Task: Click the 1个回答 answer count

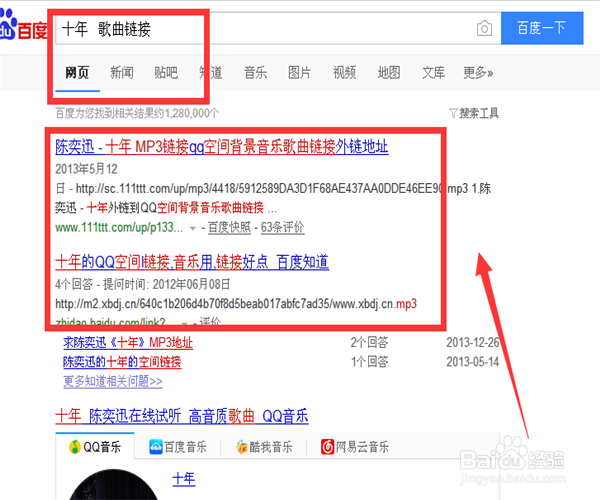Action: (369, 362)
